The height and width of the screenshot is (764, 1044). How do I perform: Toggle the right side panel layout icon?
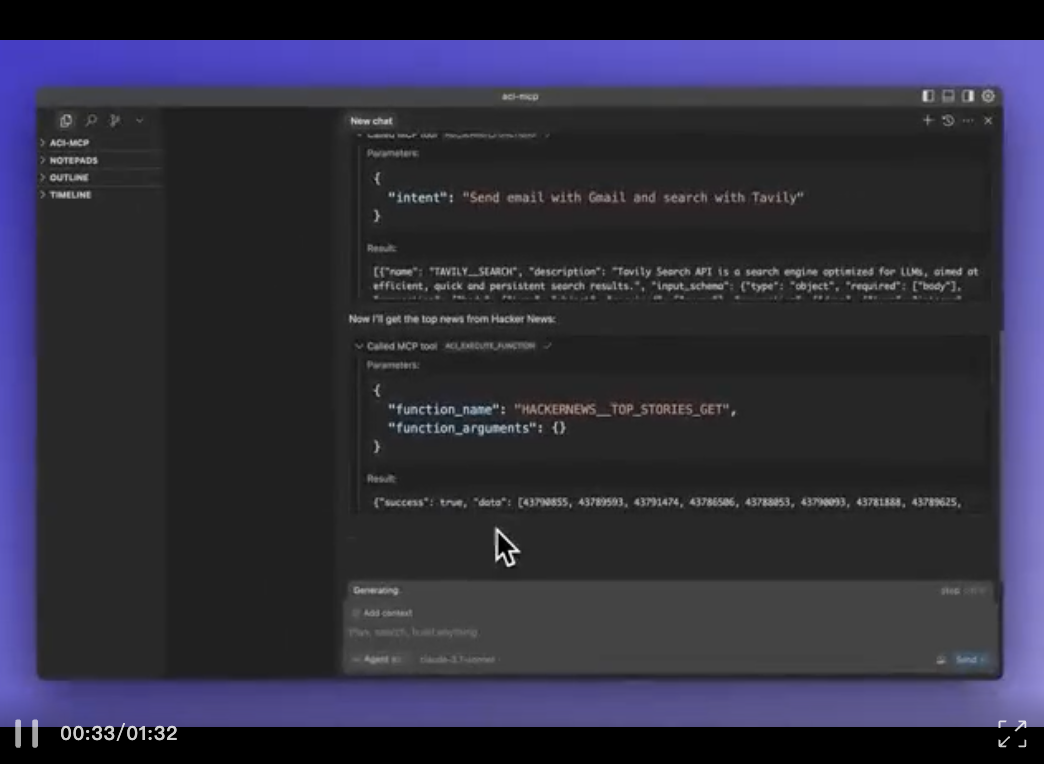click(x=968, y=96)
